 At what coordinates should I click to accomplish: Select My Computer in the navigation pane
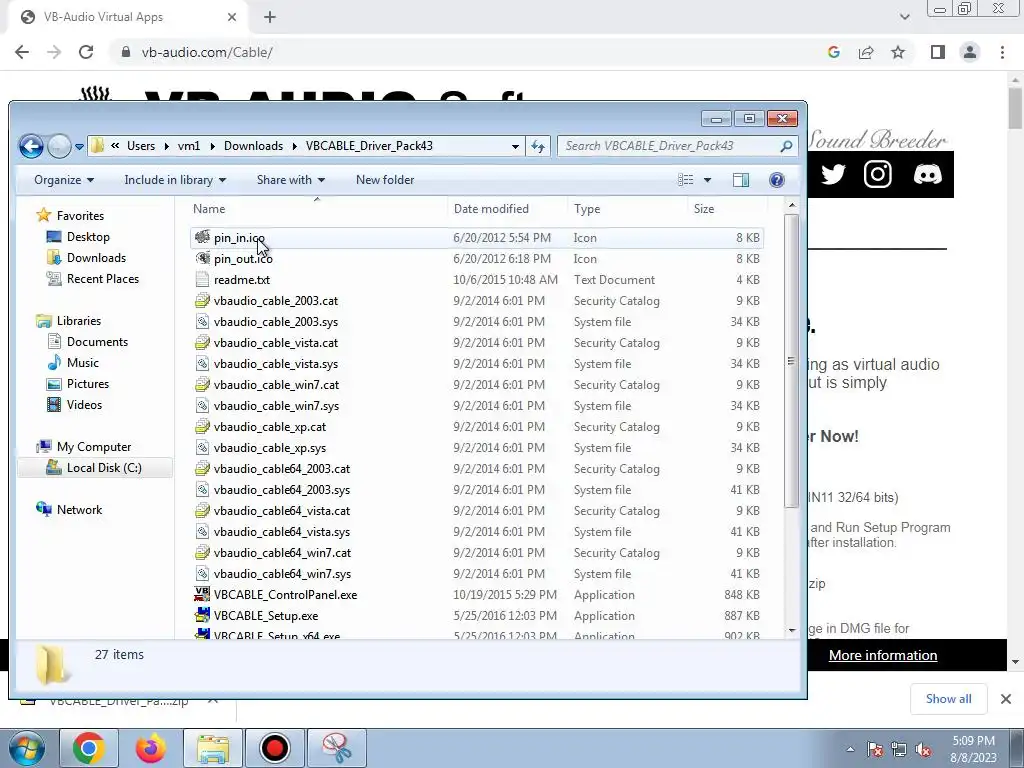[84, 447]
